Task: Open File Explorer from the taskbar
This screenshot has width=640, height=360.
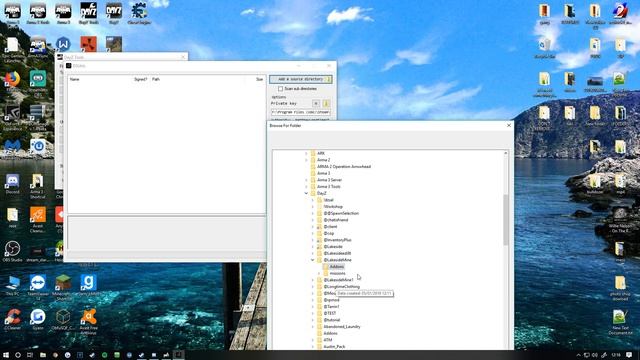Action: (x=43, y=355)
